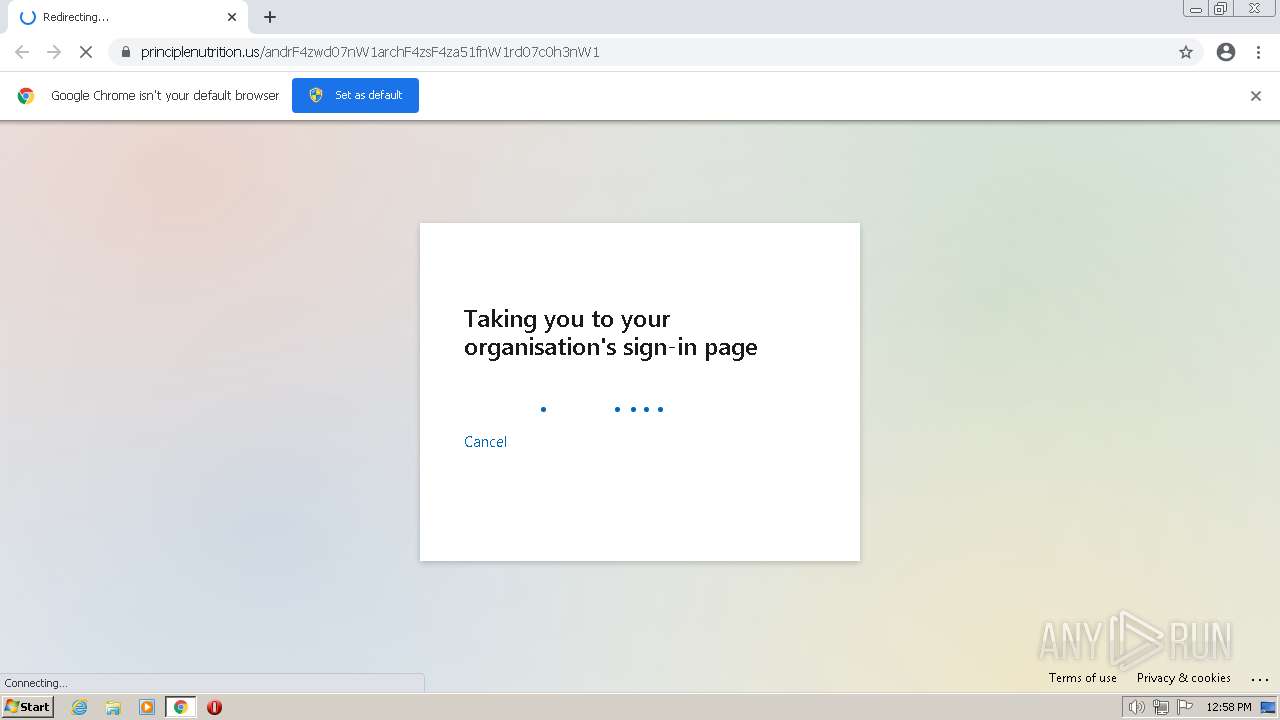The width and height of the screenshot is (1280, 720).
Task: Click the Connecting status text
Action: click(x=36, y=683)
